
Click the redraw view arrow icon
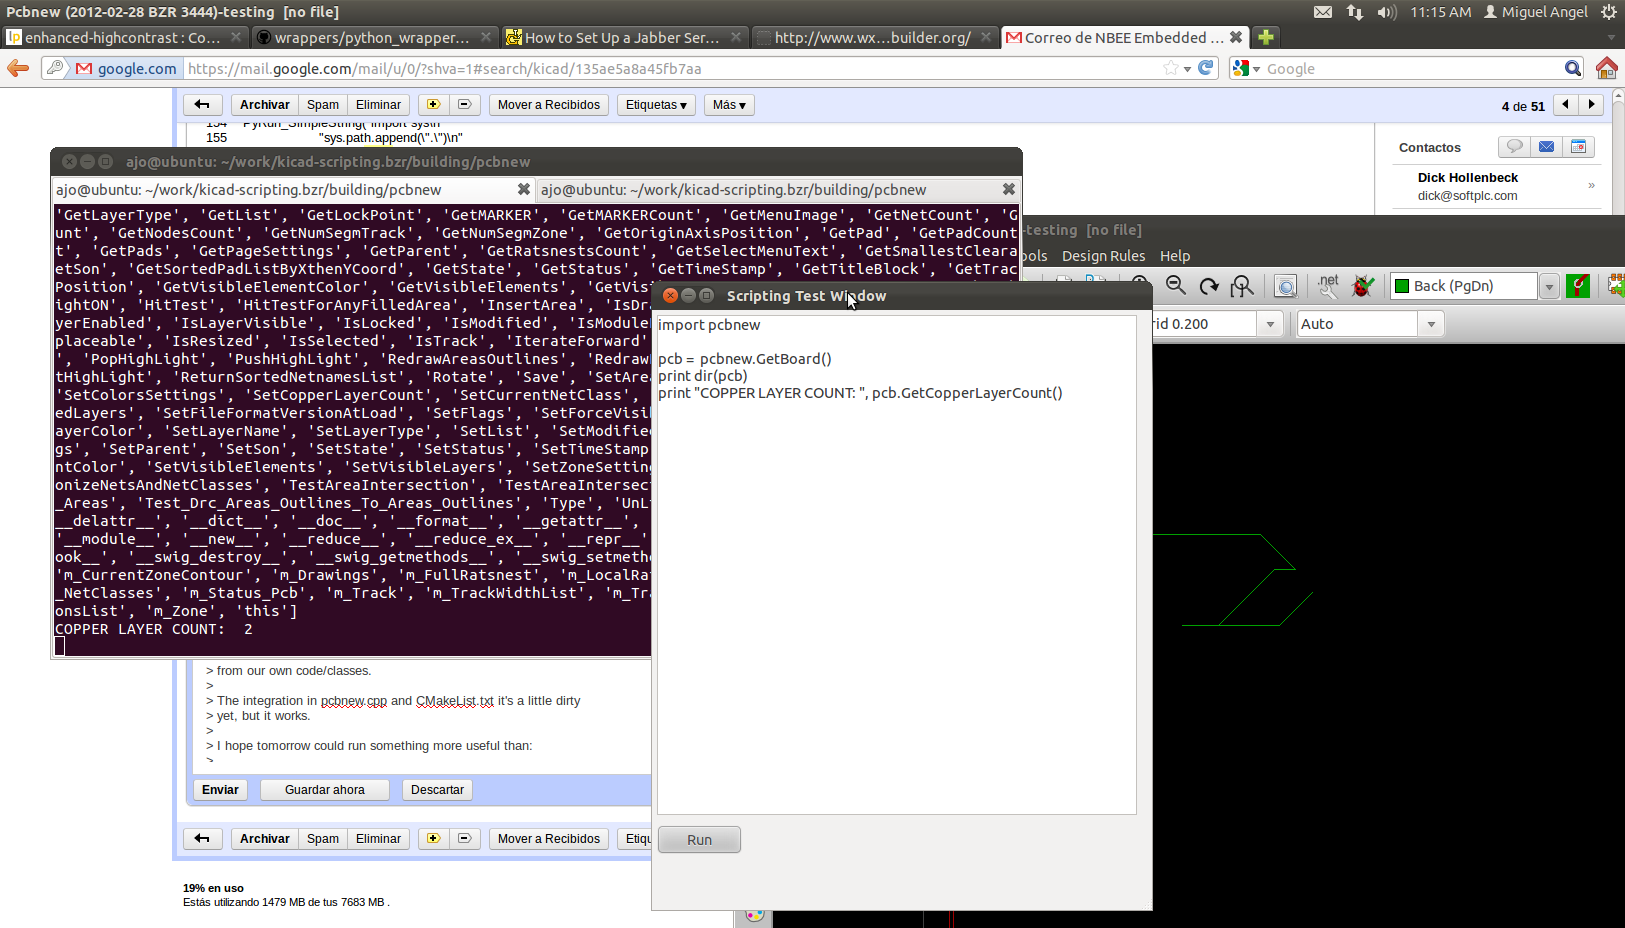[1209, 286]
